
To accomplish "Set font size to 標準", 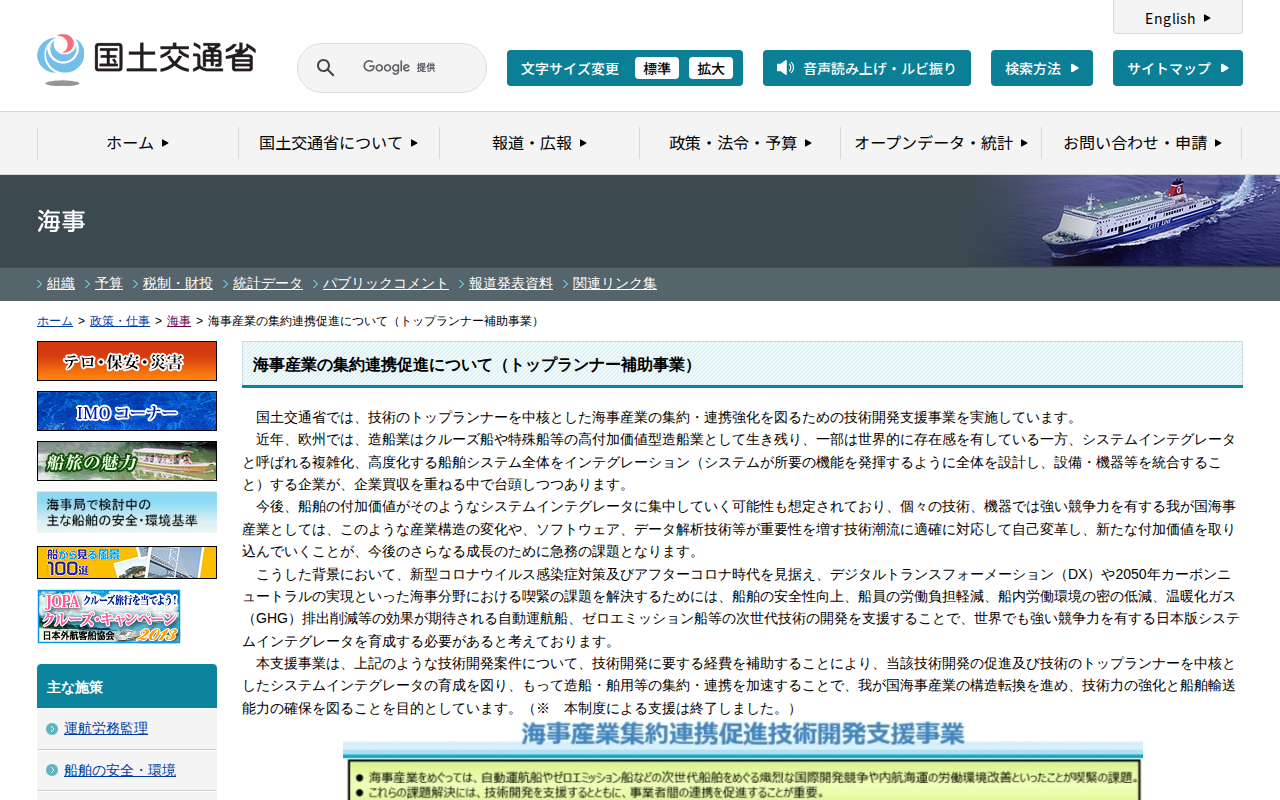I will 657,68.
